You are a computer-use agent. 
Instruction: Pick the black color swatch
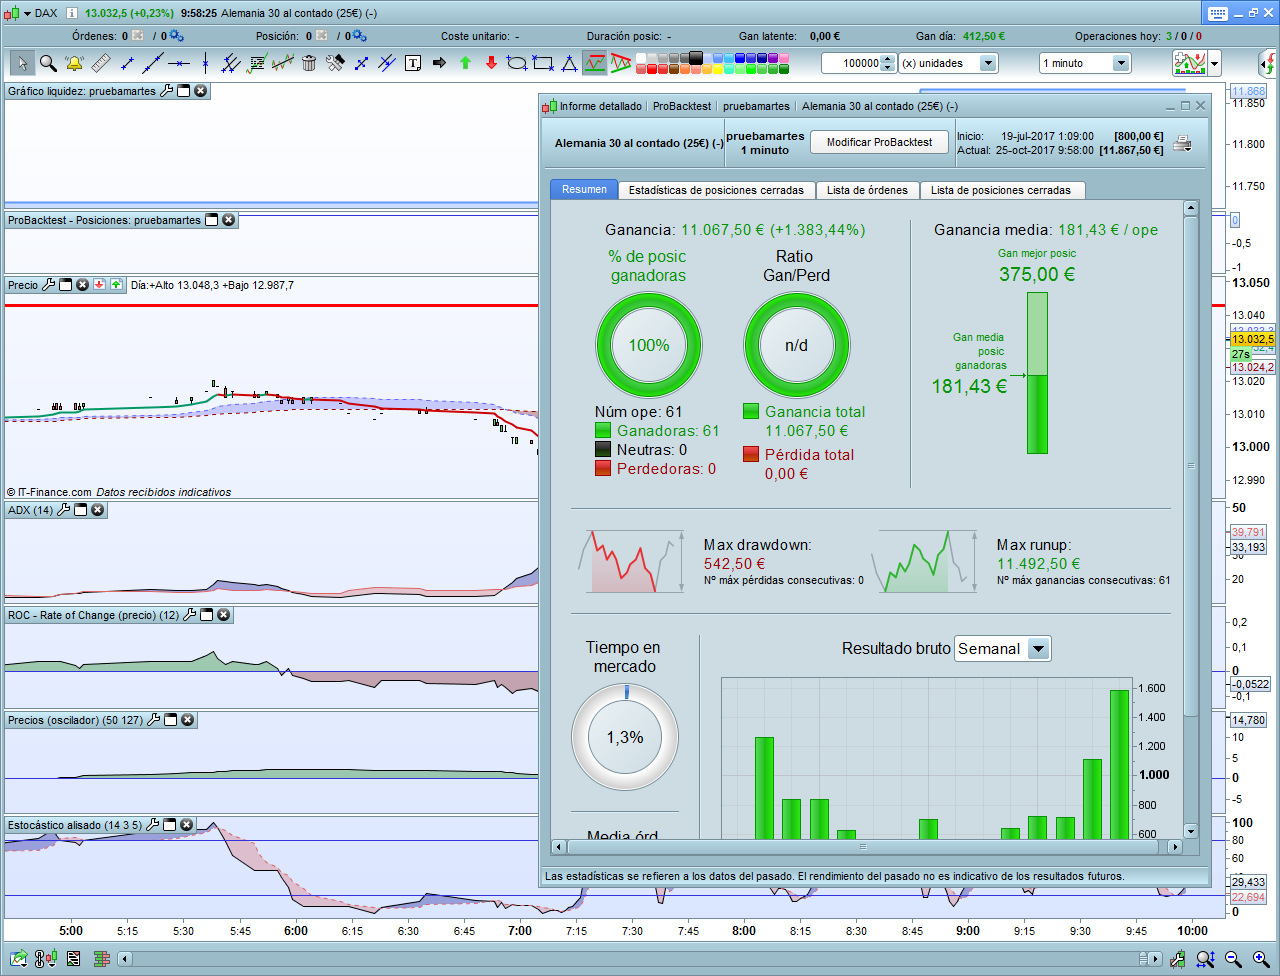click(x=696, y=58)
